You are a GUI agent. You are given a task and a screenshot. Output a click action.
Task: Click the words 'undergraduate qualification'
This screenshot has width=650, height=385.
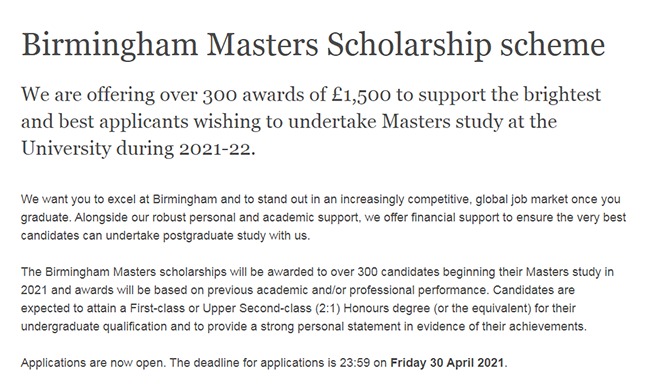[94, 327]
